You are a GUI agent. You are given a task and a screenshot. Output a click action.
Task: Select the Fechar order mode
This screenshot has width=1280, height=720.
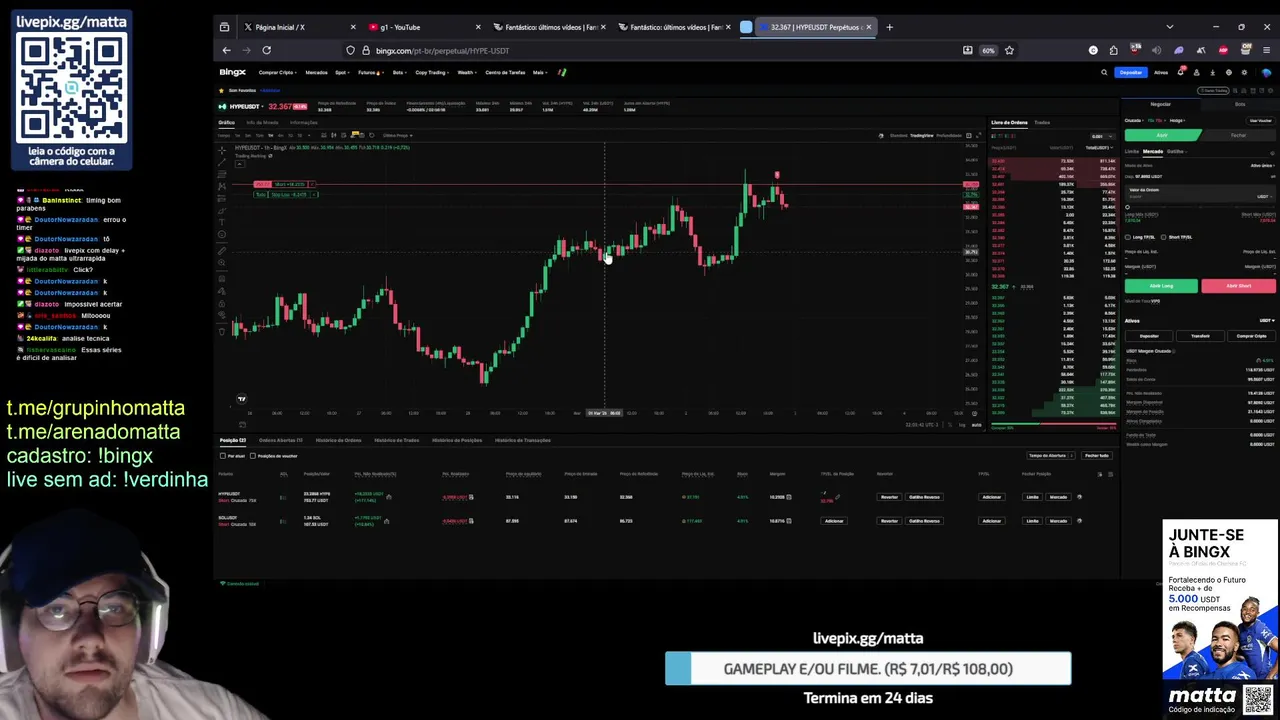pyautogui.click(x=1238, y=135)
